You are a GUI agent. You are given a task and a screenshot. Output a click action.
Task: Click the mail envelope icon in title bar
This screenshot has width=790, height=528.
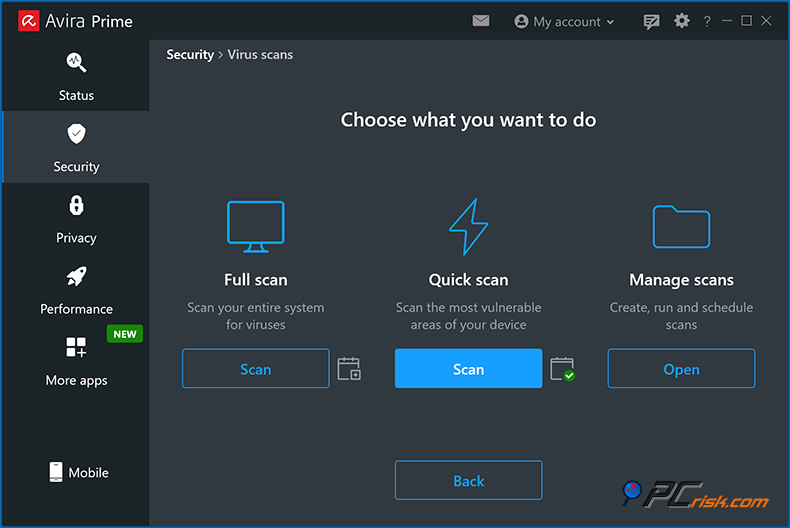[481, 21]
